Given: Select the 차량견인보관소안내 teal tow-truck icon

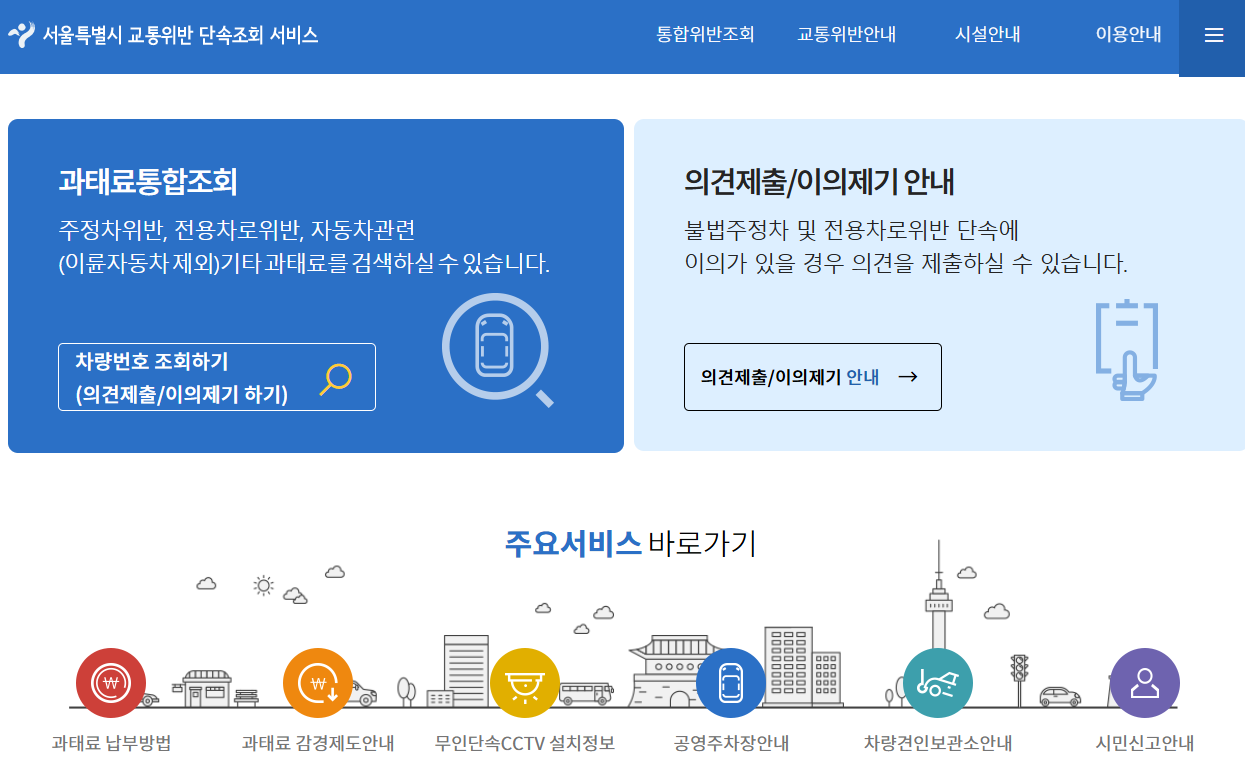Looking at the screenshot, I should [x=938, y=683].
